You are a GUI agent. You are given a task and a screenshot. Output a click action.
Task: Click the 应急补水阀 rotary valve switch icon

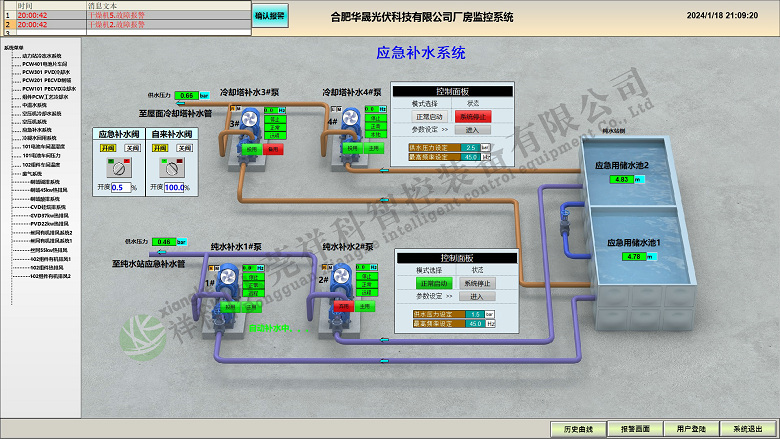point(121,167)
